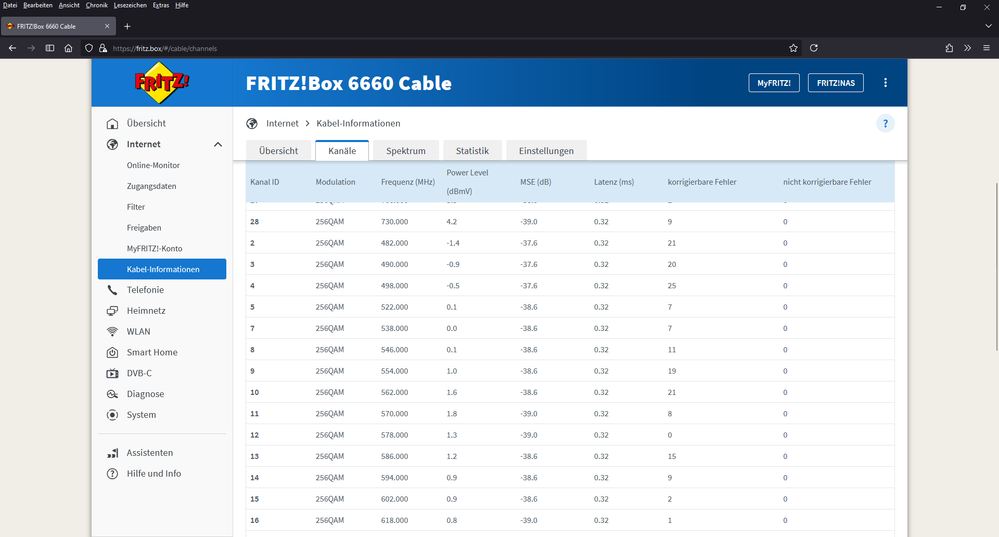999x537 pixels.
Task: Go back with browser back arrow
Action: pyautogui.click(x=12, y=48)
